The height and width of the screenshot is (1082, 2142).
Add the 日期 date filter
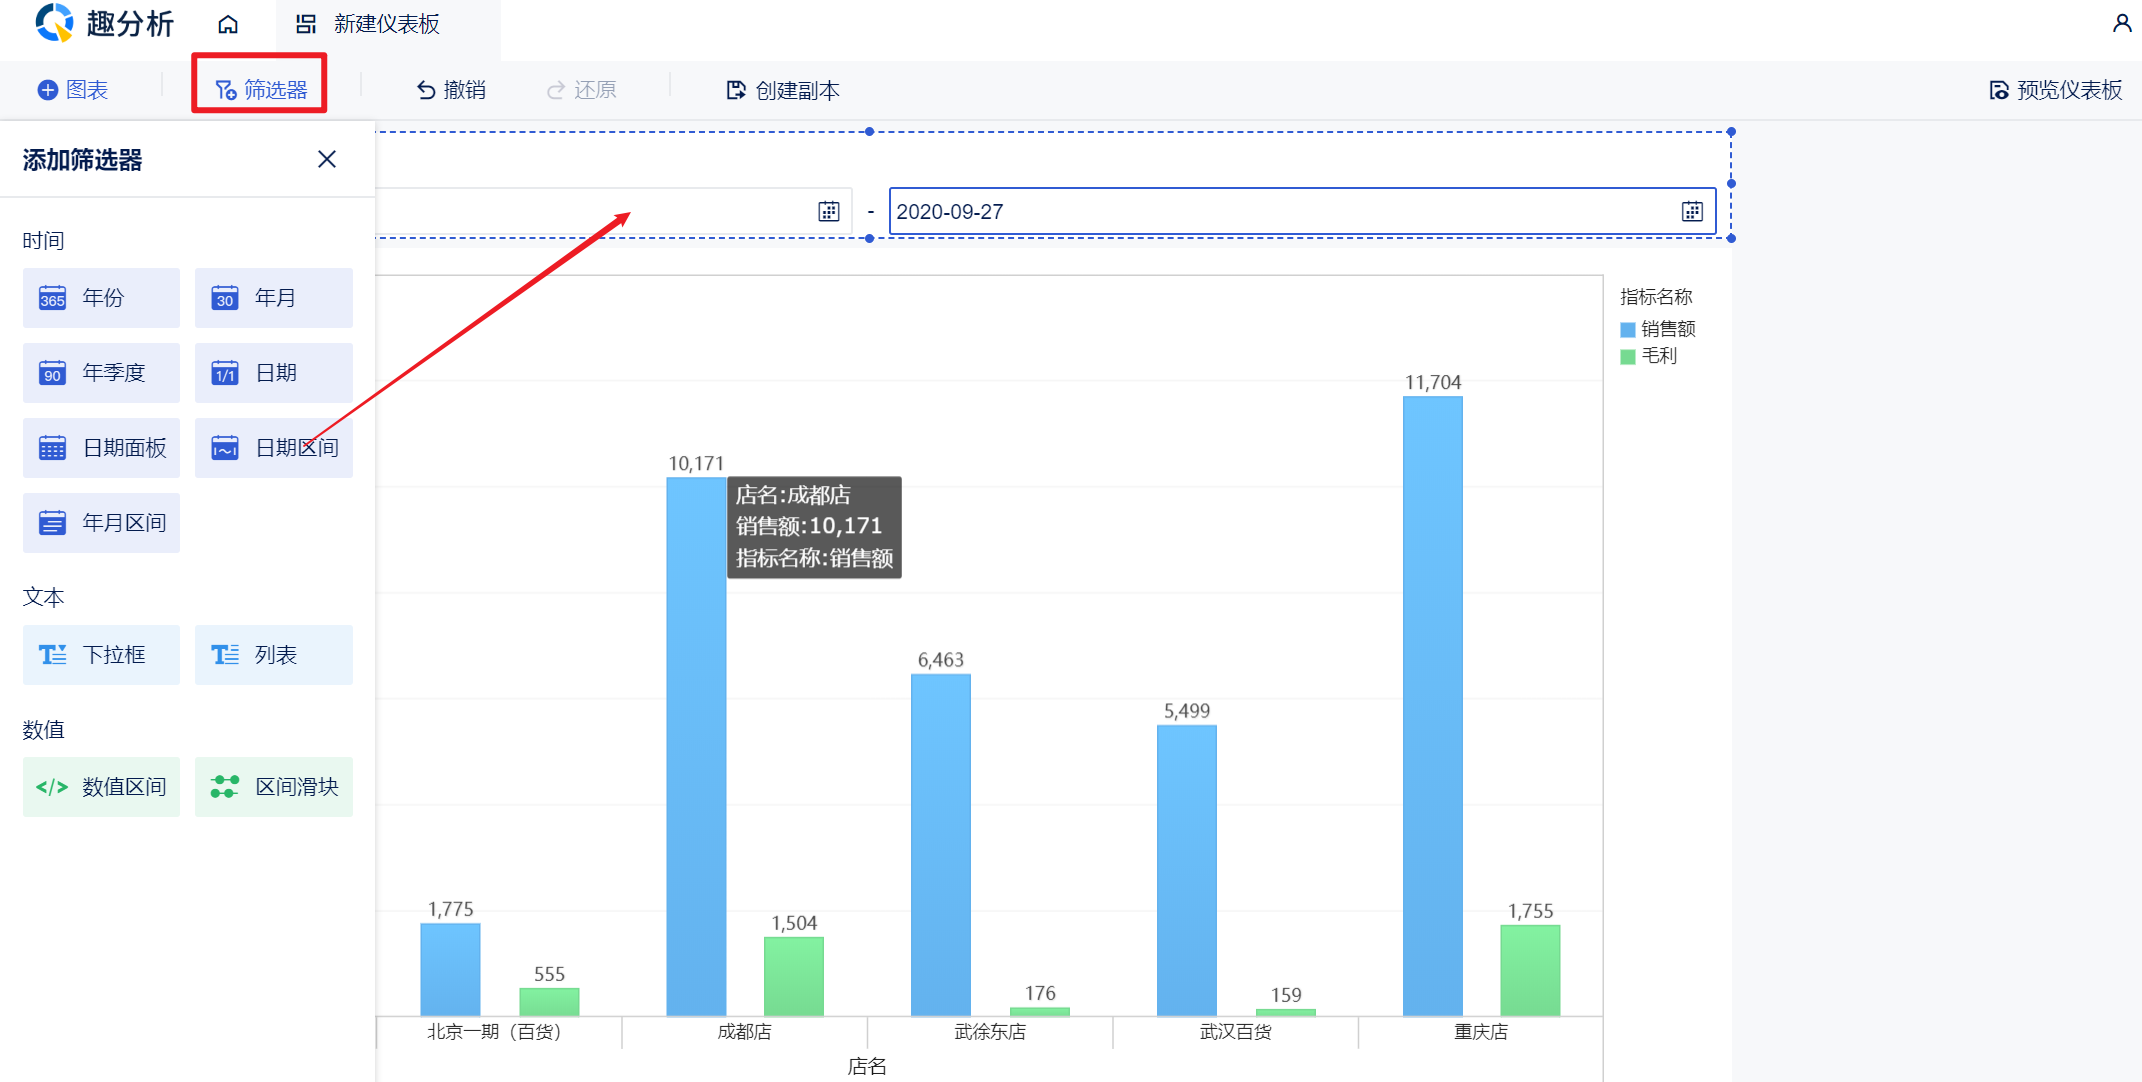coord(273,373)
